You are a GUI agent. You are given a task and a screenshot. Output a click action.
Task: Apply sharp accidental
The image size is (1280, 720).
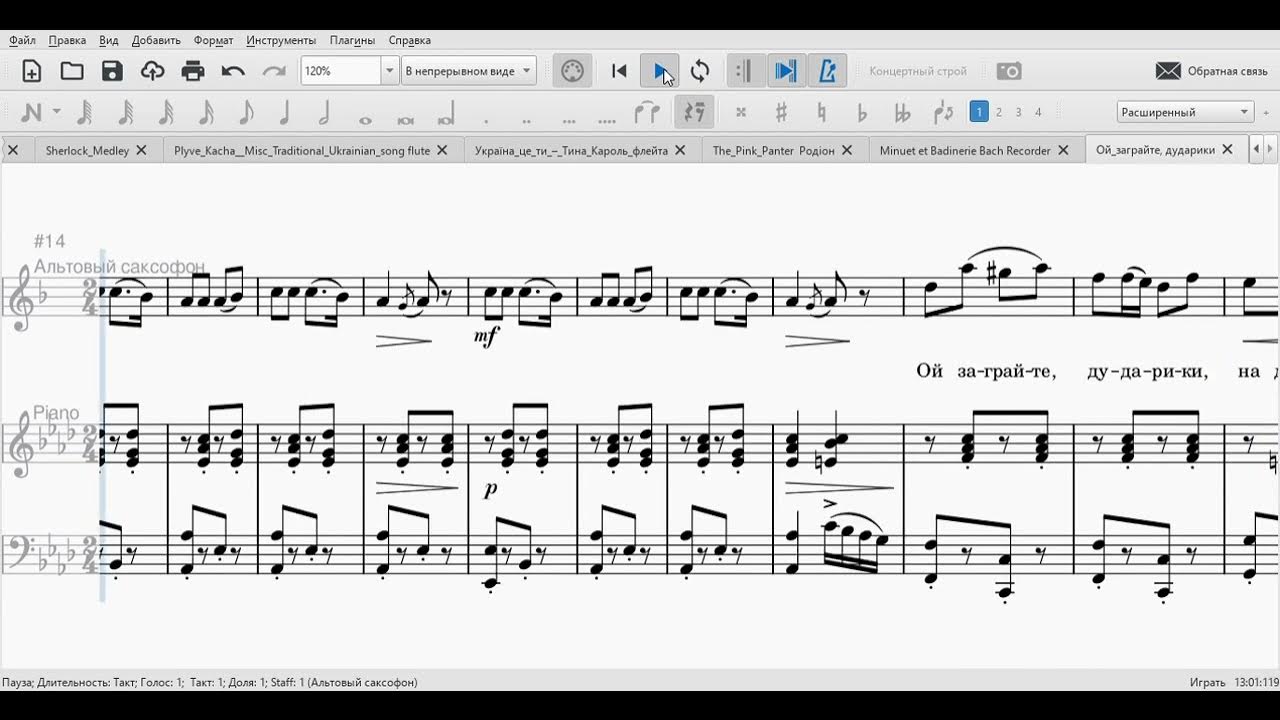(781, 112)
